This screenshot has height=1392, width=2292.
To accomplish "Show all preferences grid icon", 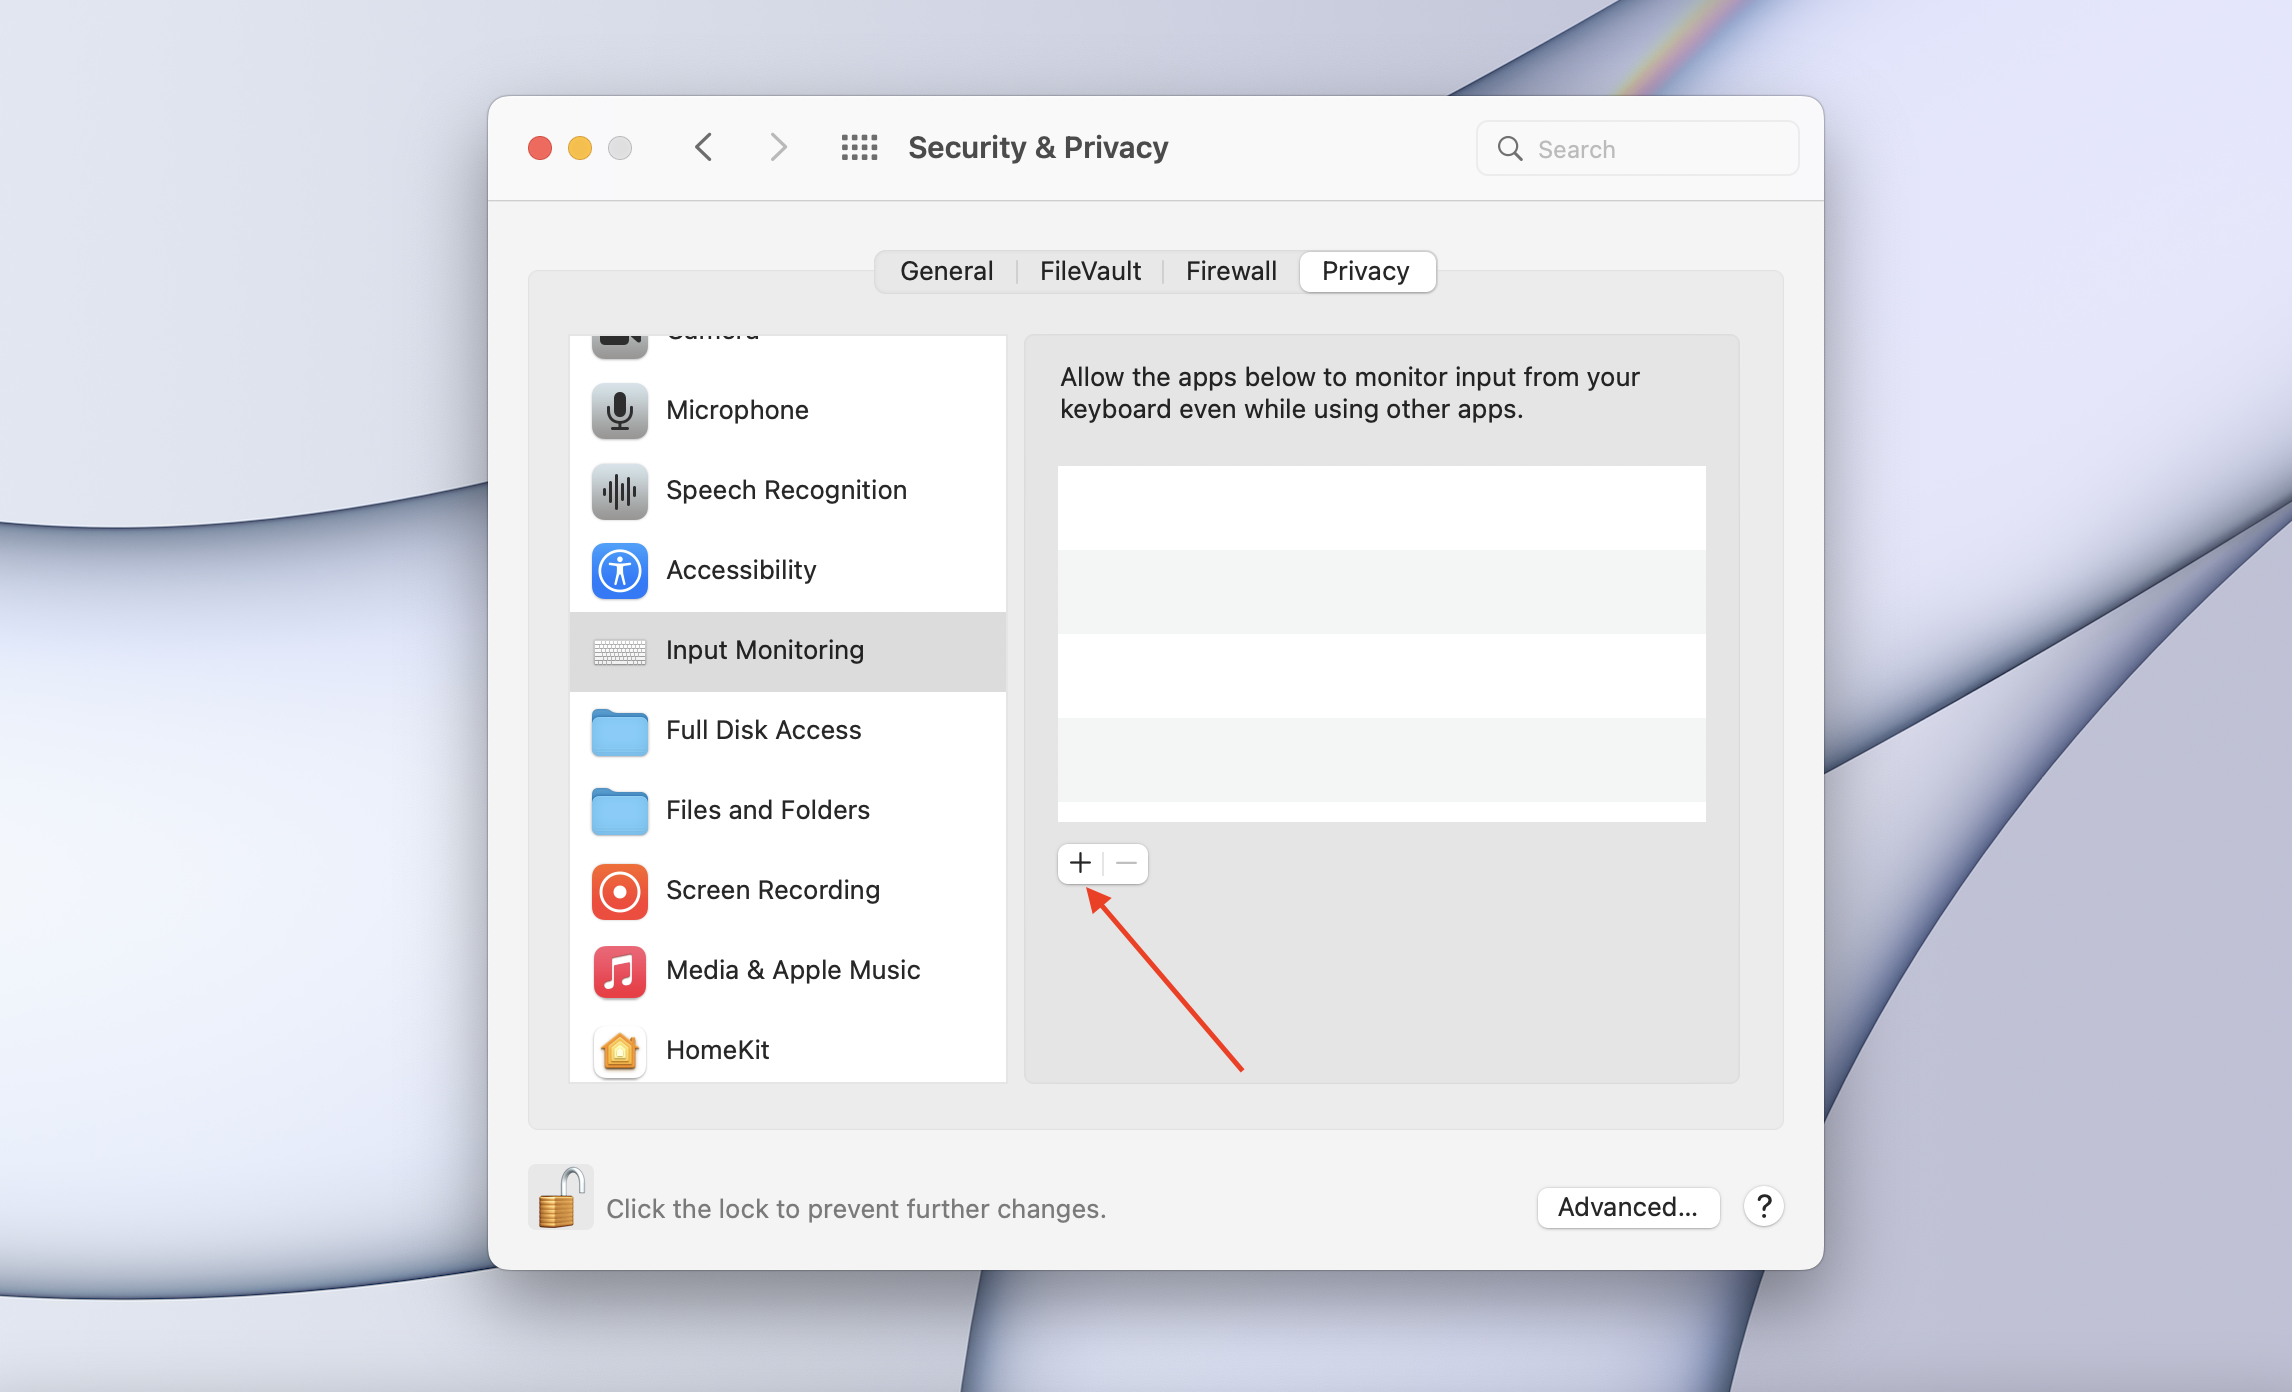I will tap(859, 148).
